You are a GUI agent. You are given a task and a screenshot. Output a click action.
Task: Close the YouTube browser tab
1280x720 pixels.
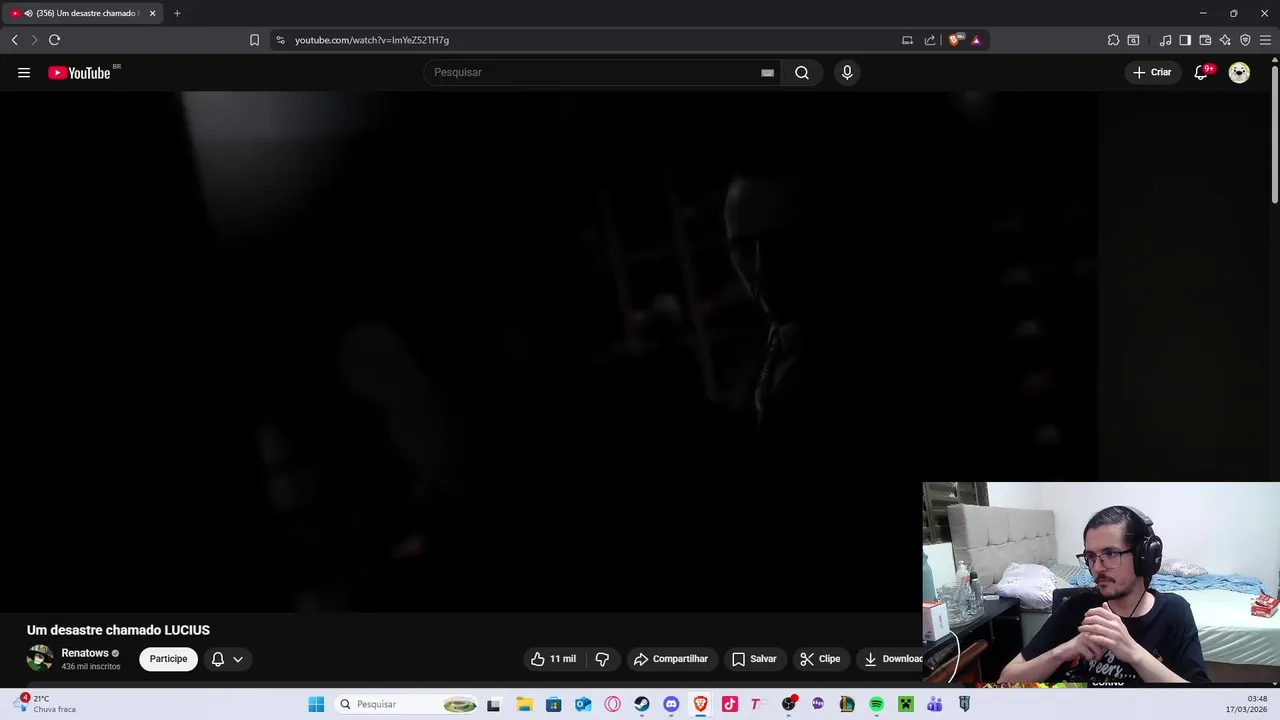coord(152,13)
